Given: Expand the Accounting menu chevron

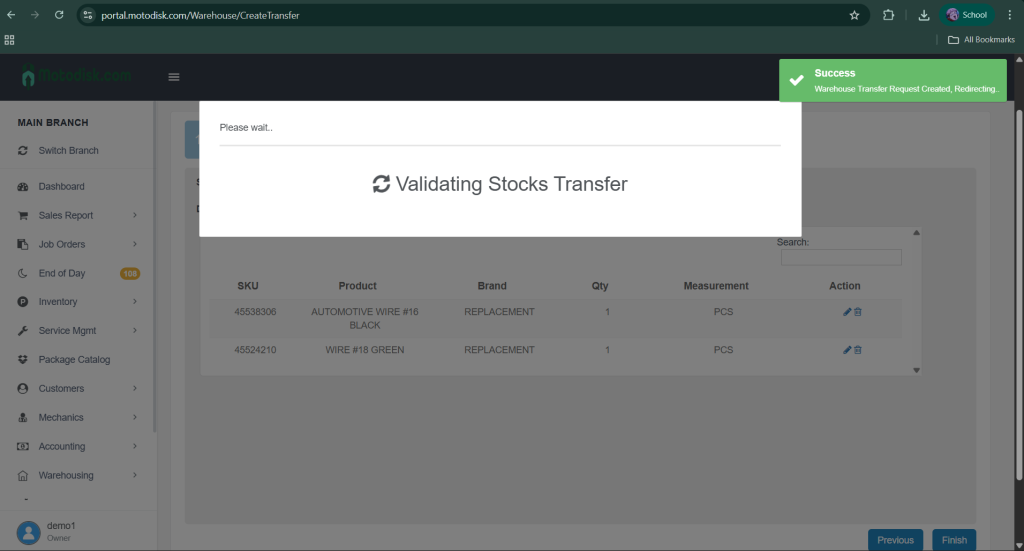Looking at the screenshot, I should (x=135, y=446).
